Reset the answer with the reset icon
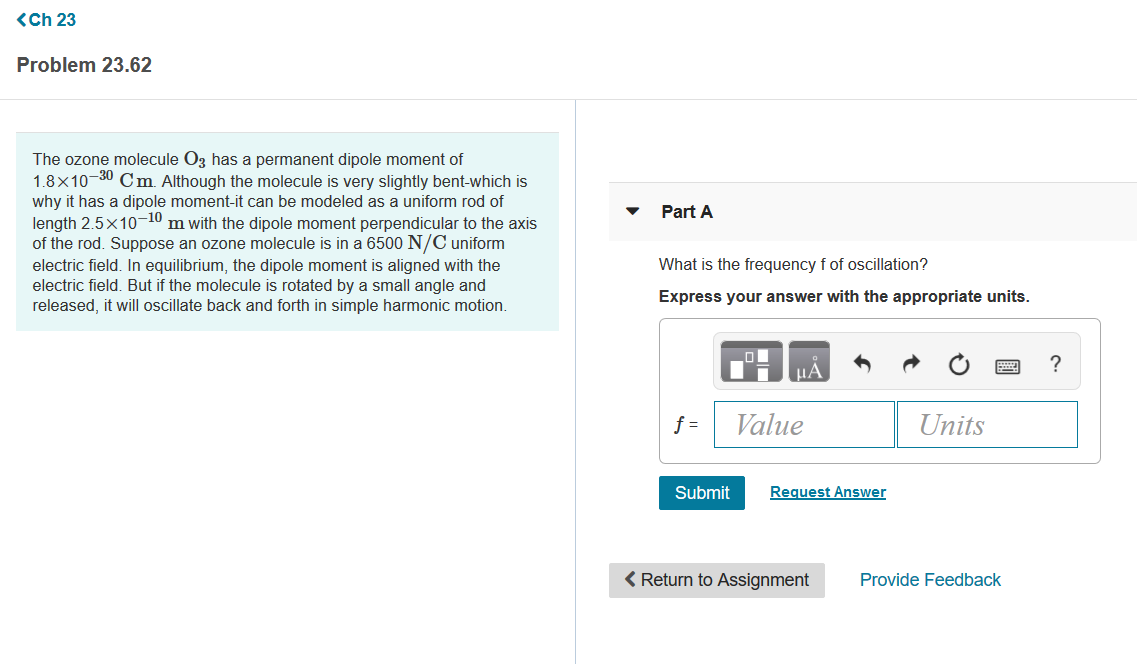 (x=958, y=365)
